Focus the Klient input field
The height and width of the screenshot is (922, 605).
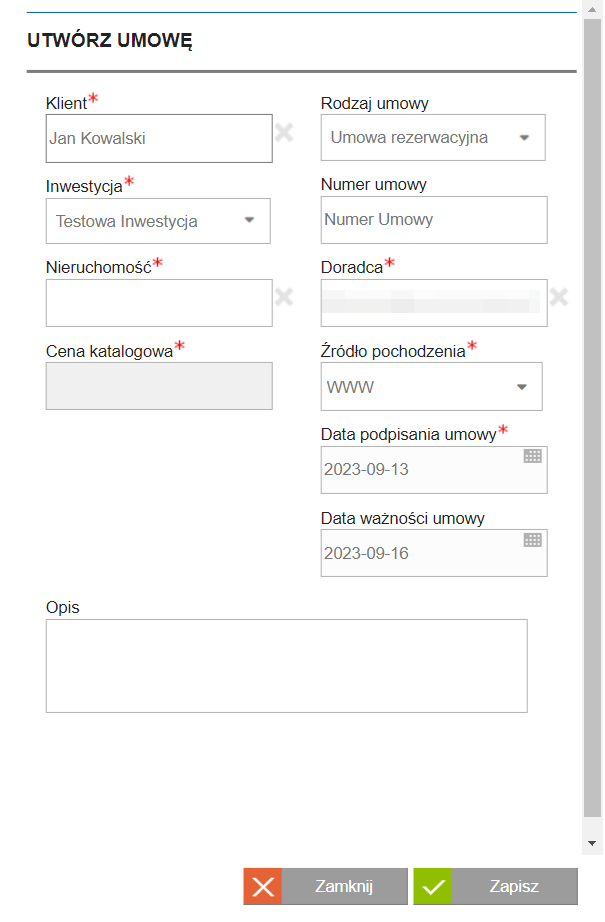(159, 139)
